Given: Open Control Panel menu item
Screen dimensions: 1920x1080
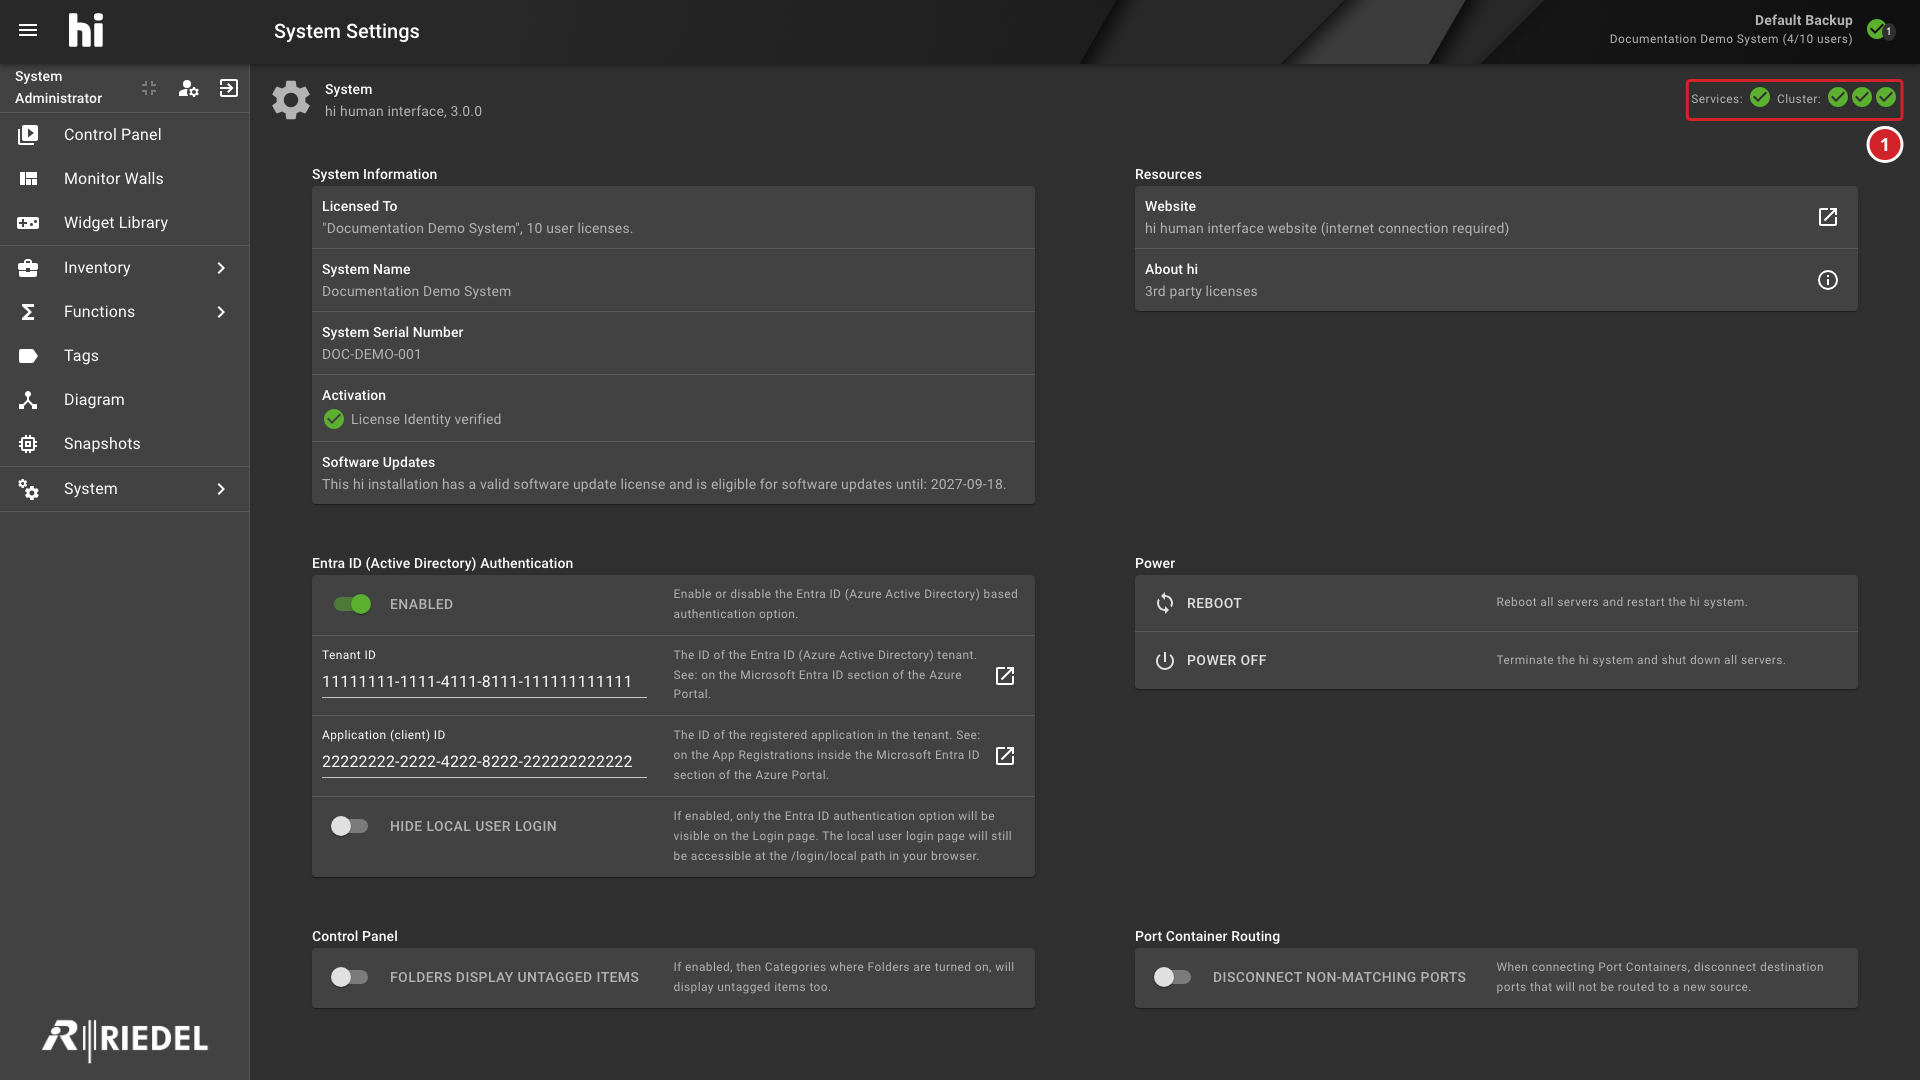Looking at the screenshot, I should pos(125,134).
